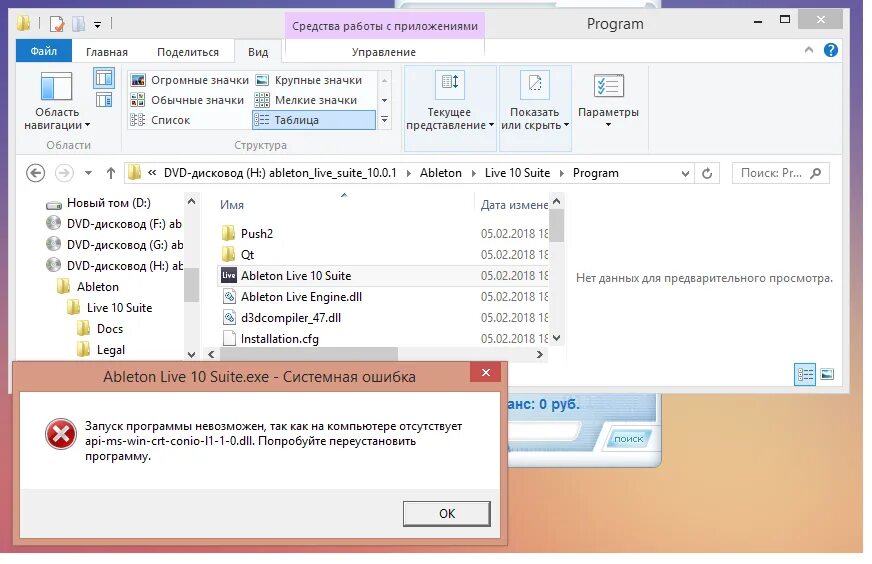The image size is (872, 564).
Task: Click file list vertical scrollbar down arrow
Action: 557,338
